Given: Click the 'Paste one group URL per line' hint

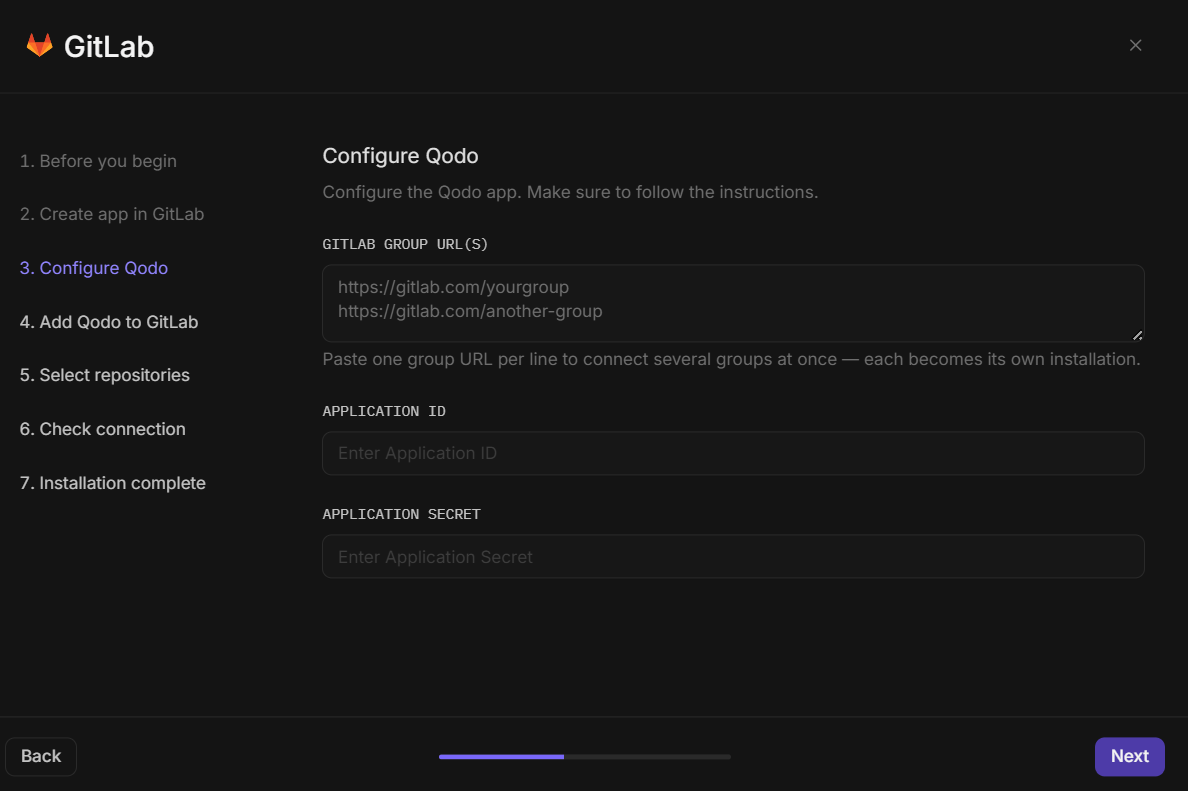Looking at the screenshot, I should point(731,359).
